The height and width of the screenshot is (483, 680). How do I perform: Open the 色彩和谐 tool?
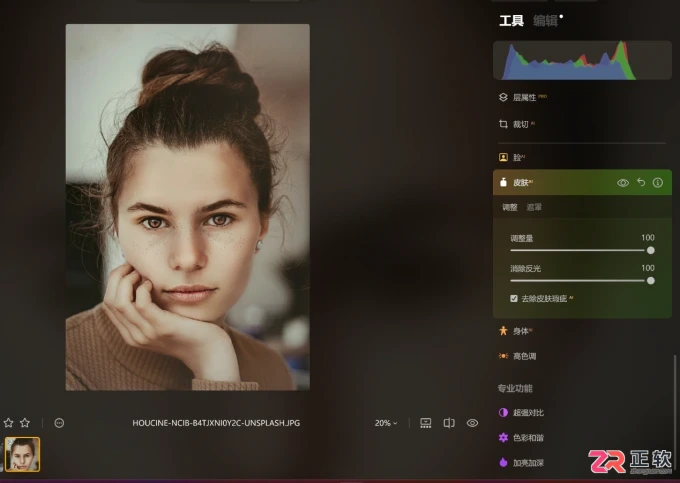[x=521, y=437]
